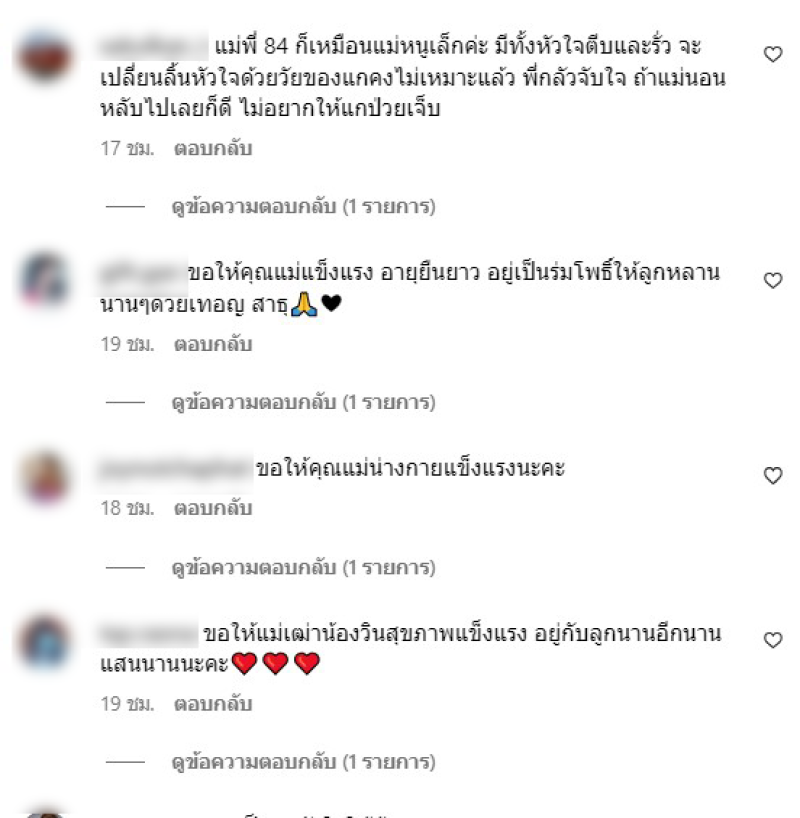Reply to the comment about ร่มโพธิ์
800x818 pixels.
tap(213, 344)
